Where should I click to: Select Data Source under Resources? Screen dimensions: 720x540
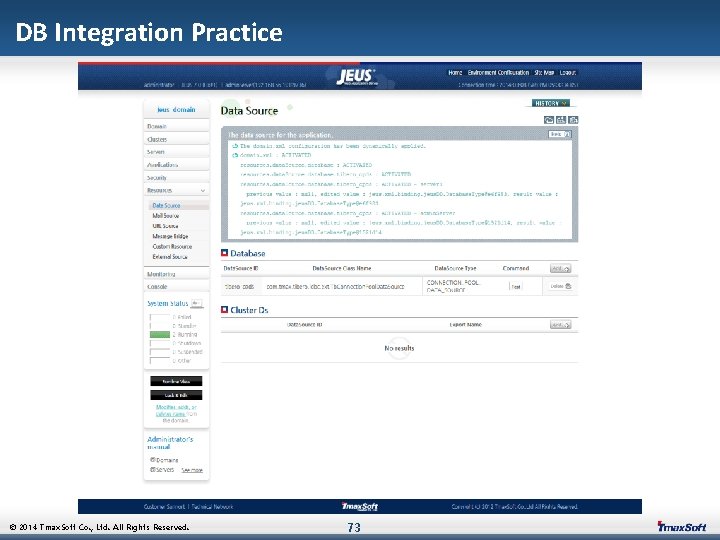[166, 205]
